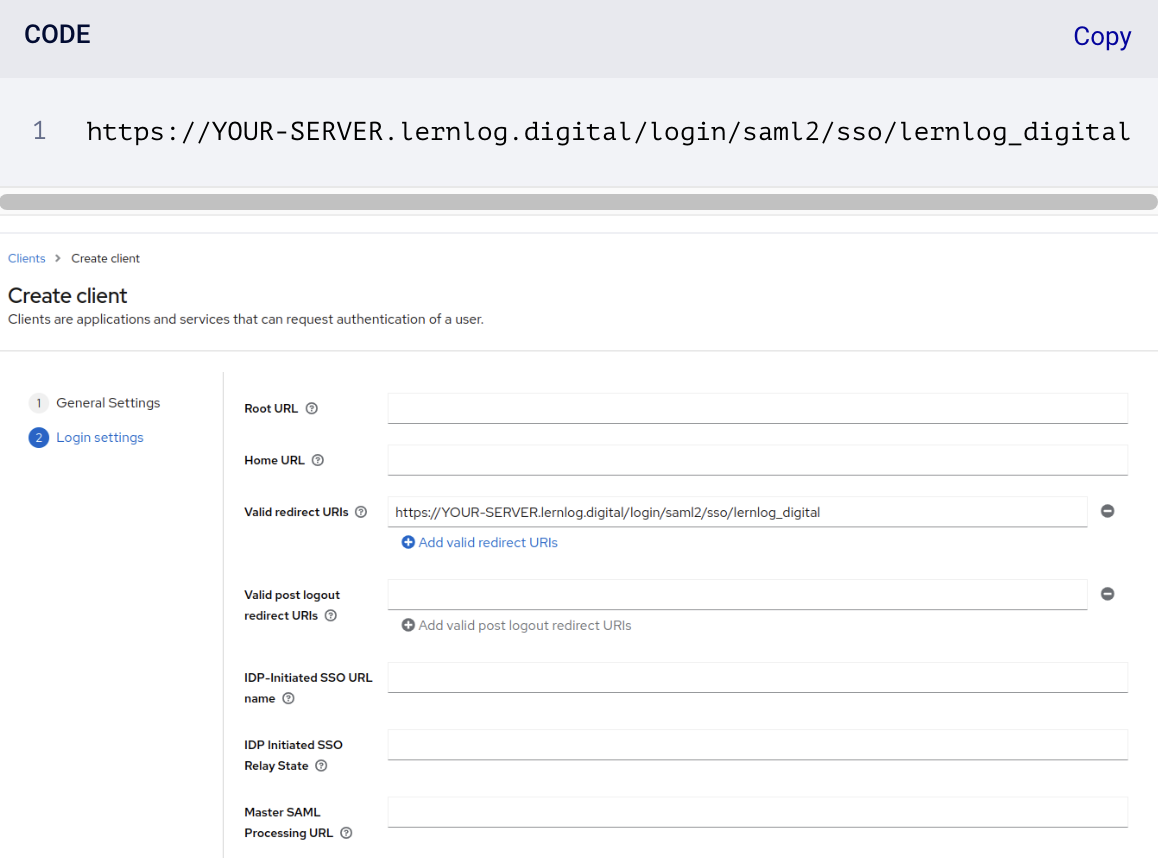The height and width of the screenshot is (858, 1158).
Task: Click Add valid post logout redirect URIs
Action: click(x=516, y=626)
